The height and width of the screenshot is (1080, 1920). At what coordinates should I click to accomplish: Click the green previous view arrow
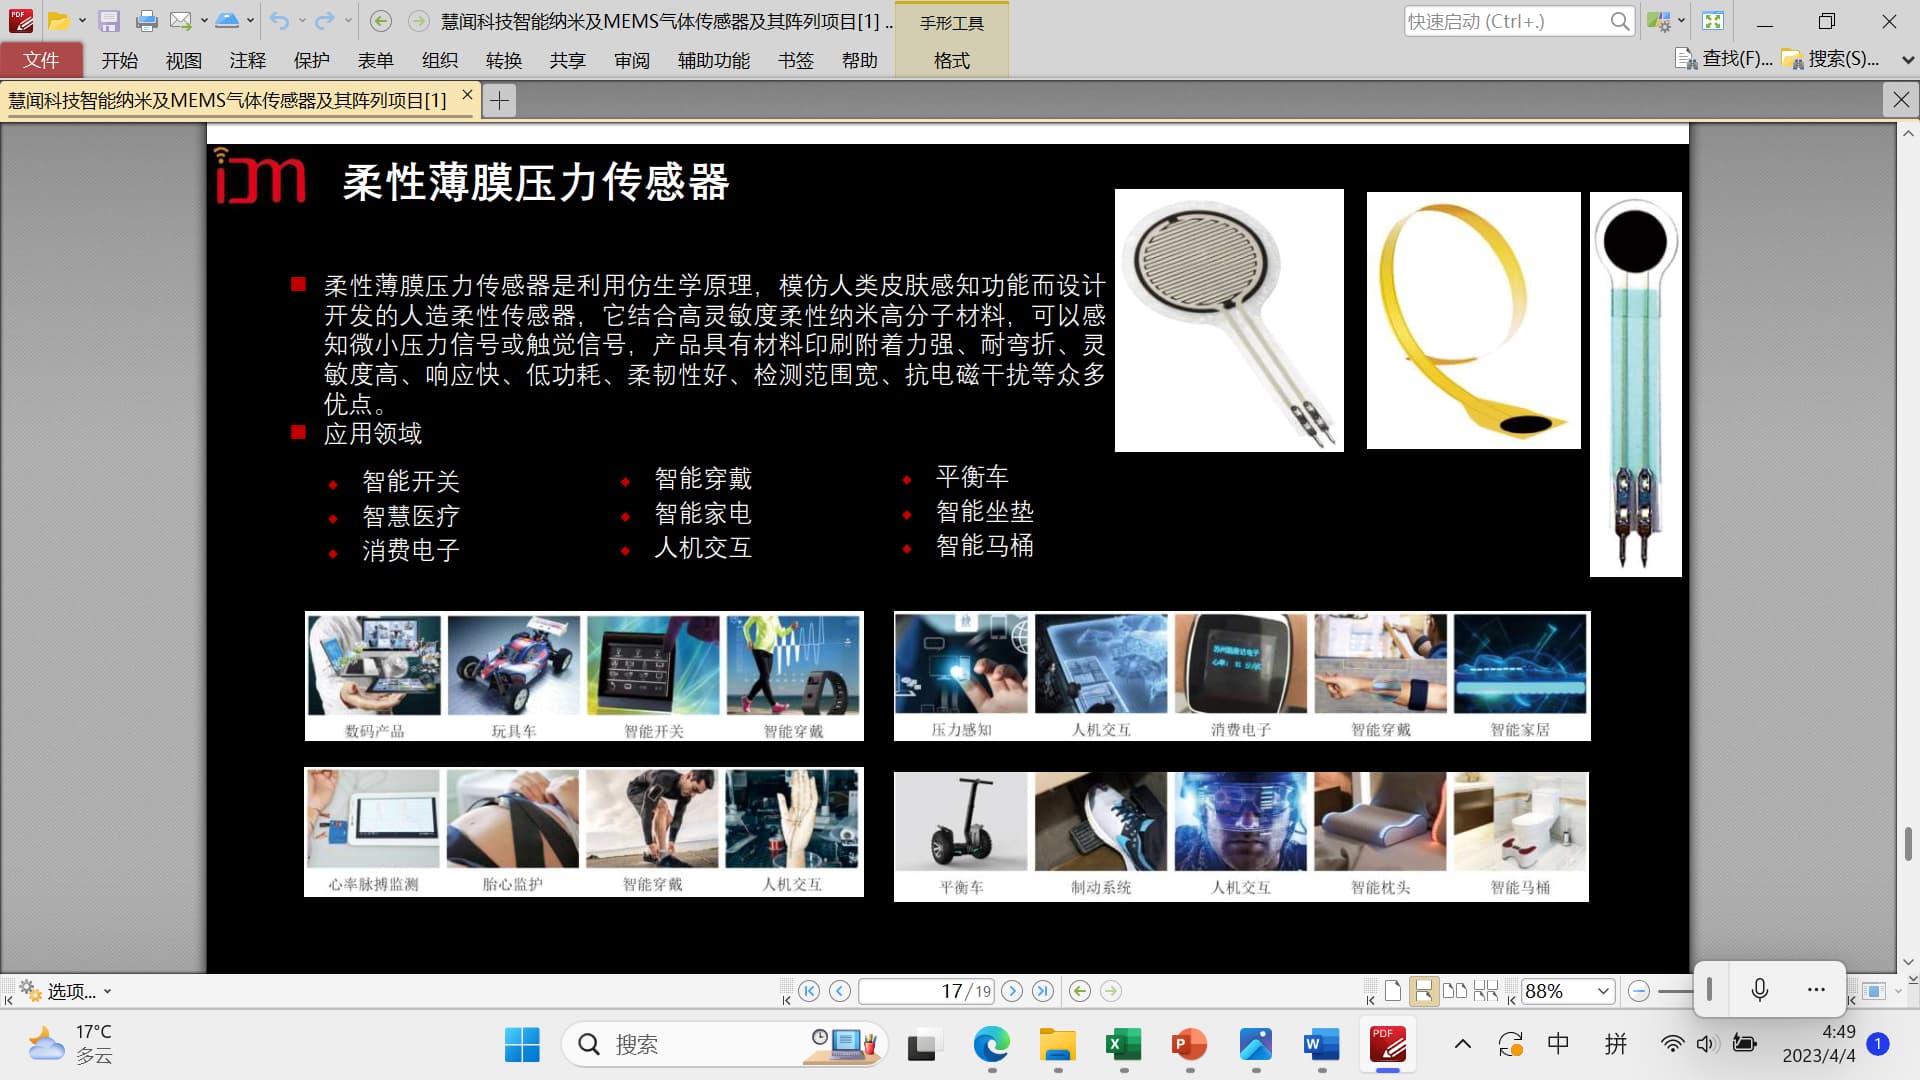(1080, 991)
